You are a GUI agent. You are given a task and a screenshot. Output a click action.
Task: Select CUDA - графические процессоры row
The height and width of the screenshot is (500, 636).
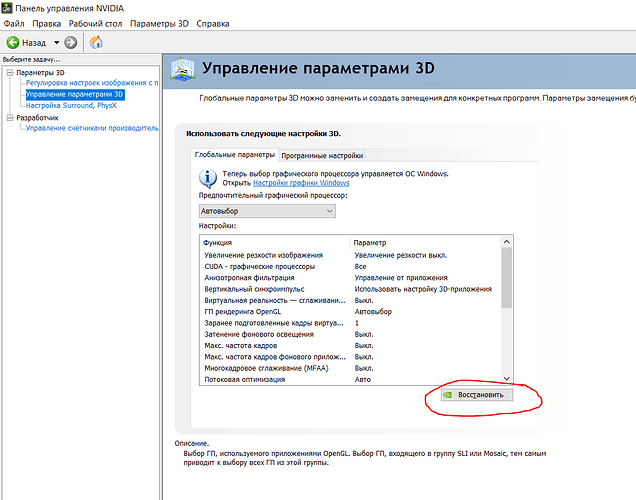pos(350,266)
